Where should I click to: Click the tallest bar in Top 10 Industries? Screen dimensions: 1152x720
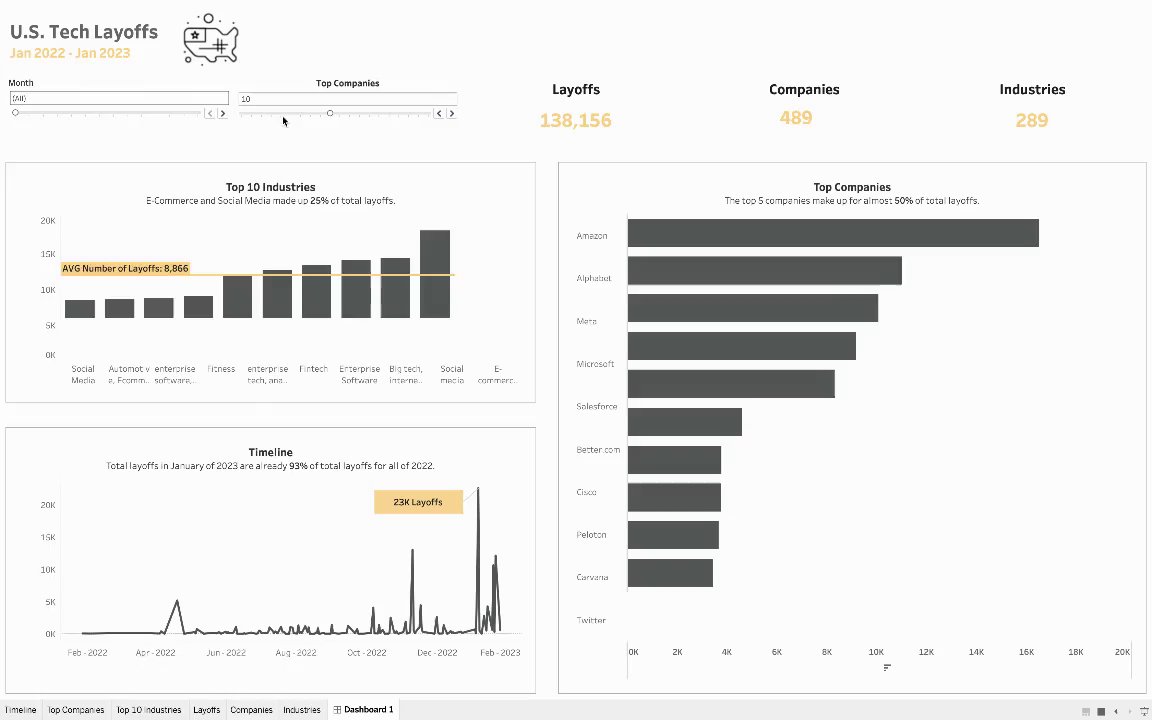[x=435, y=274]
